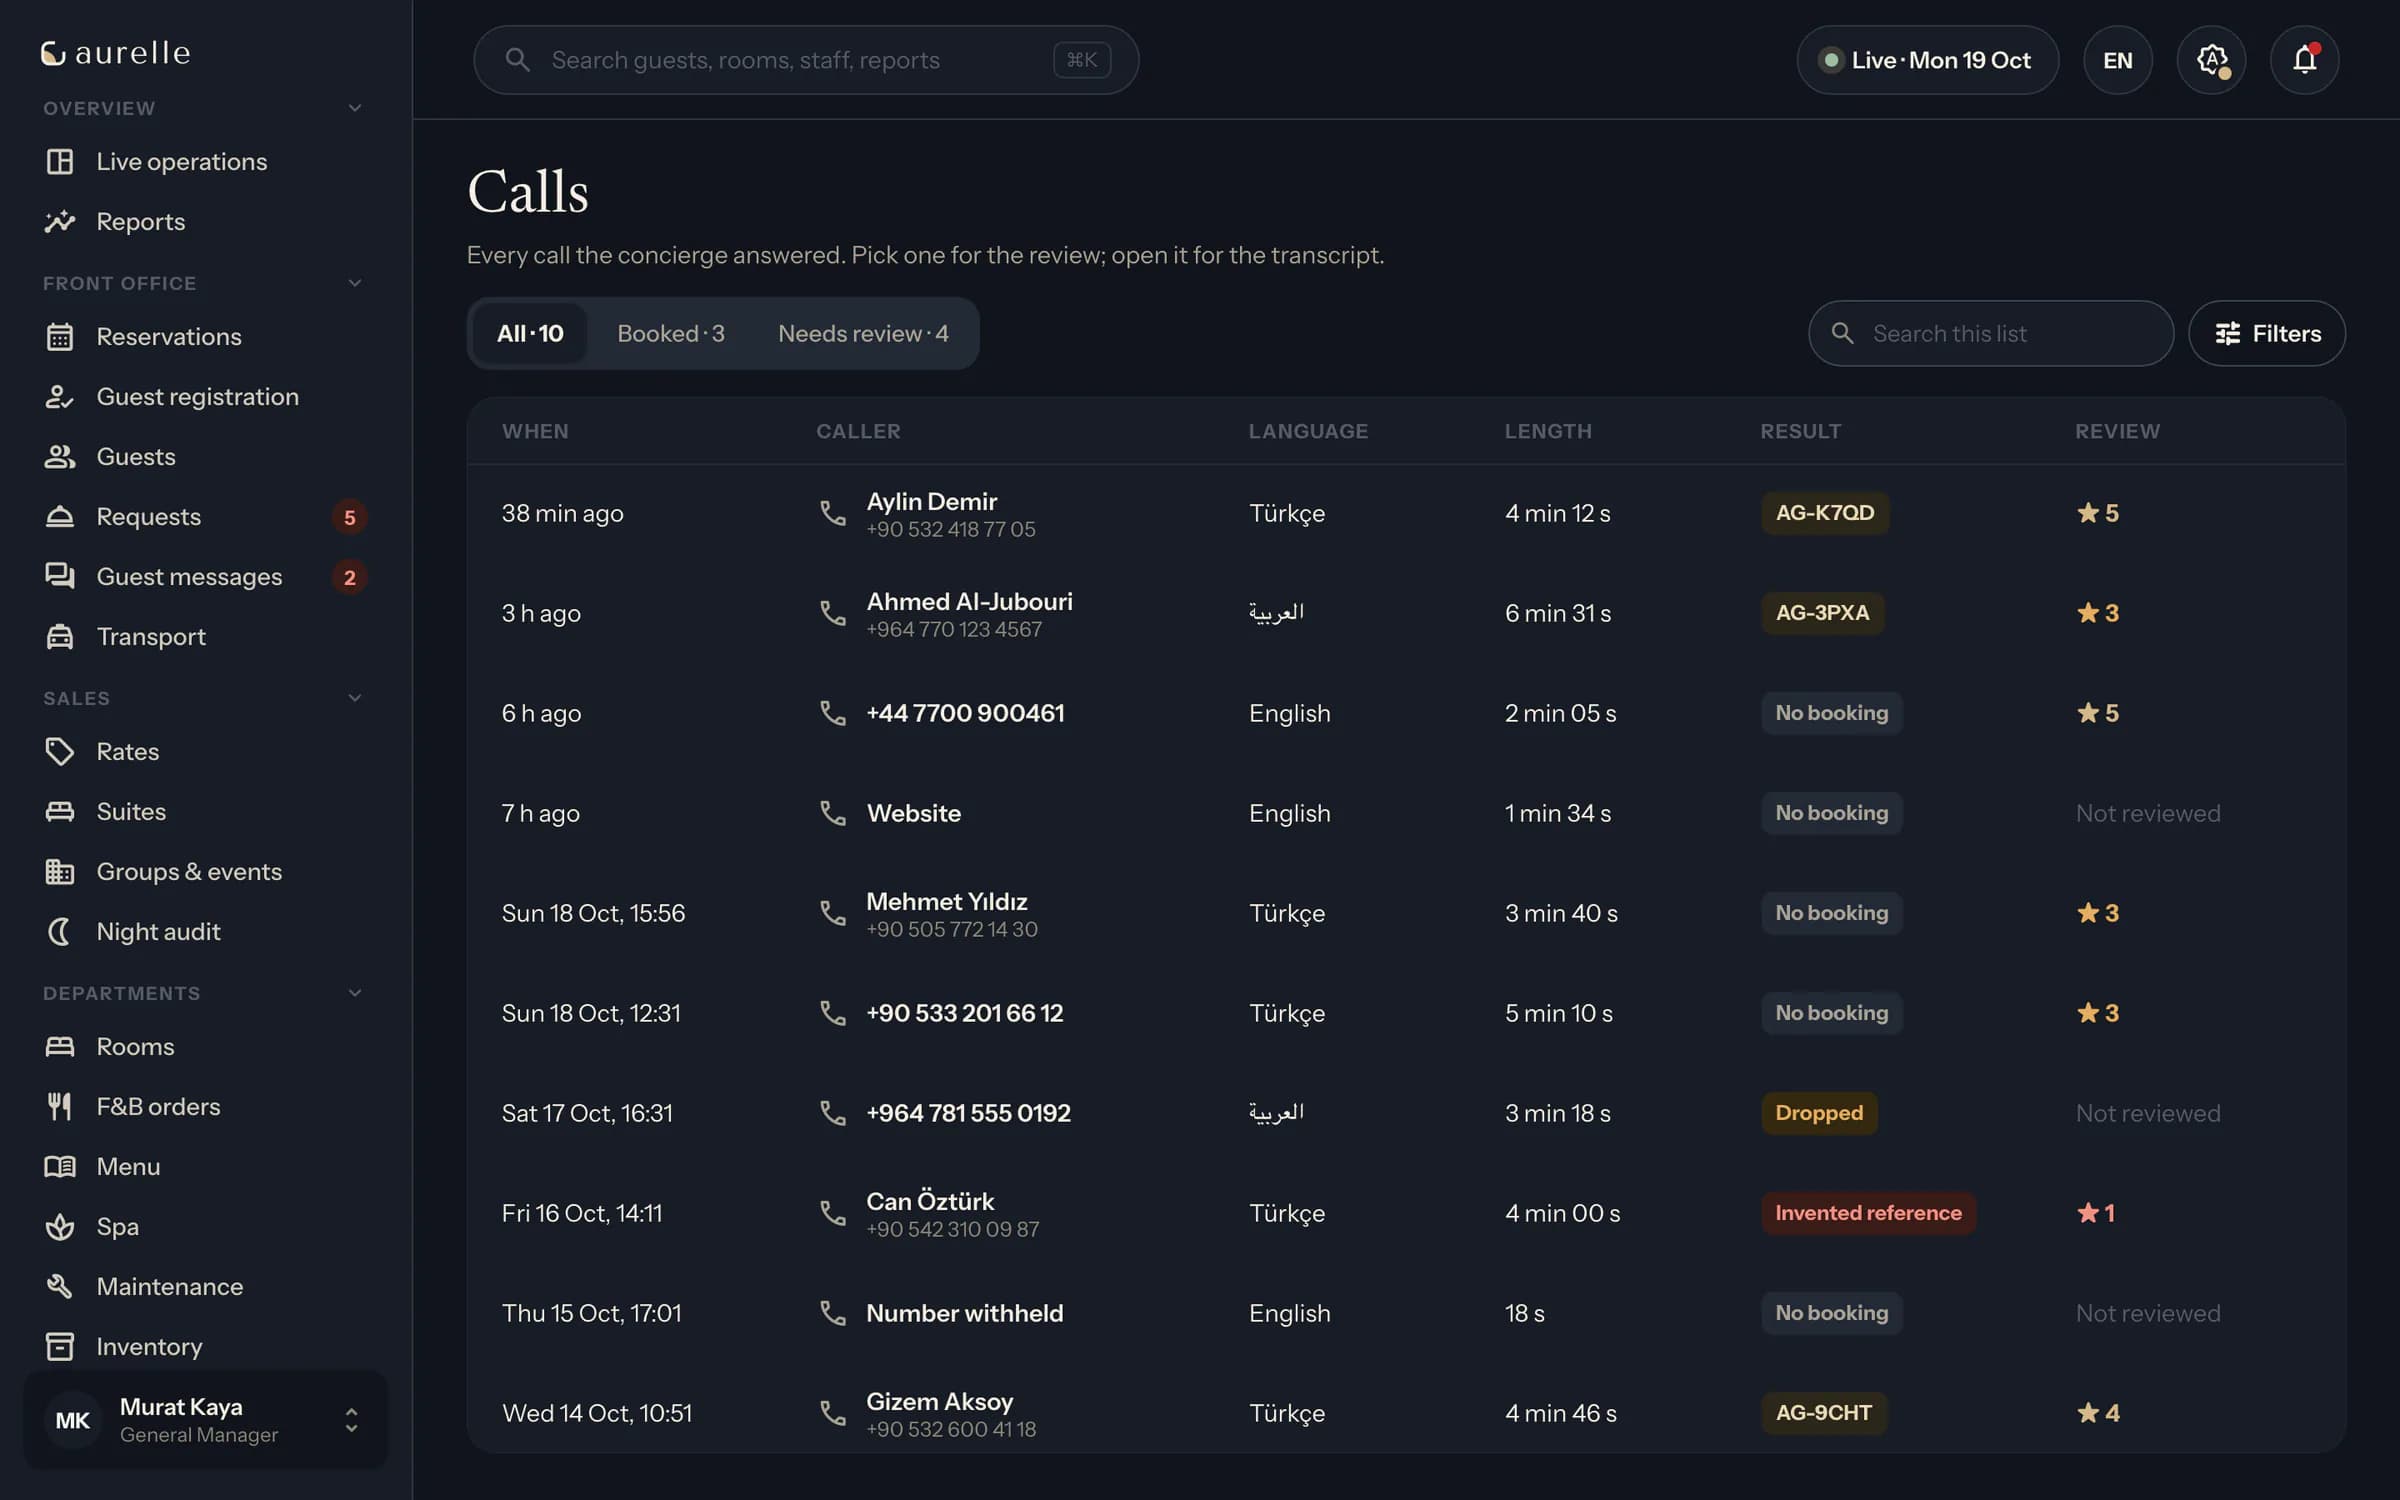Select the Spa lotus icon in sidebar

coord(59,1226)
